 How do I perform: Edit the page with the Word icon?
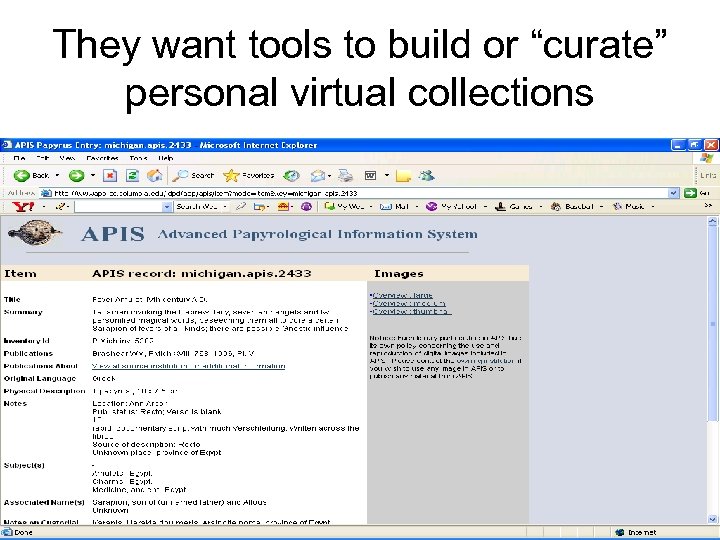tap(370, 175)
